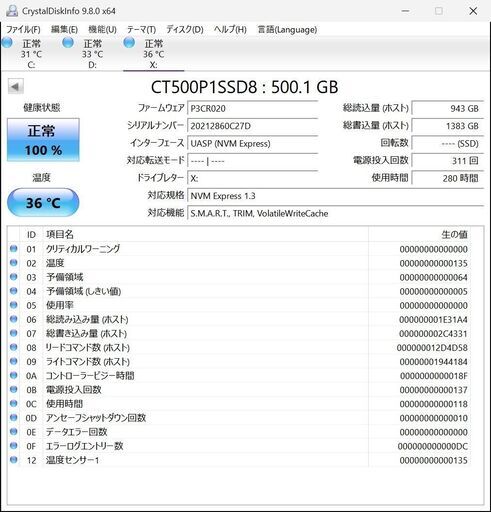Click status dot for row 04 予備領域 (しきい値)
Viewport: 491px width, 512px height.
click(x=14, y=291)
